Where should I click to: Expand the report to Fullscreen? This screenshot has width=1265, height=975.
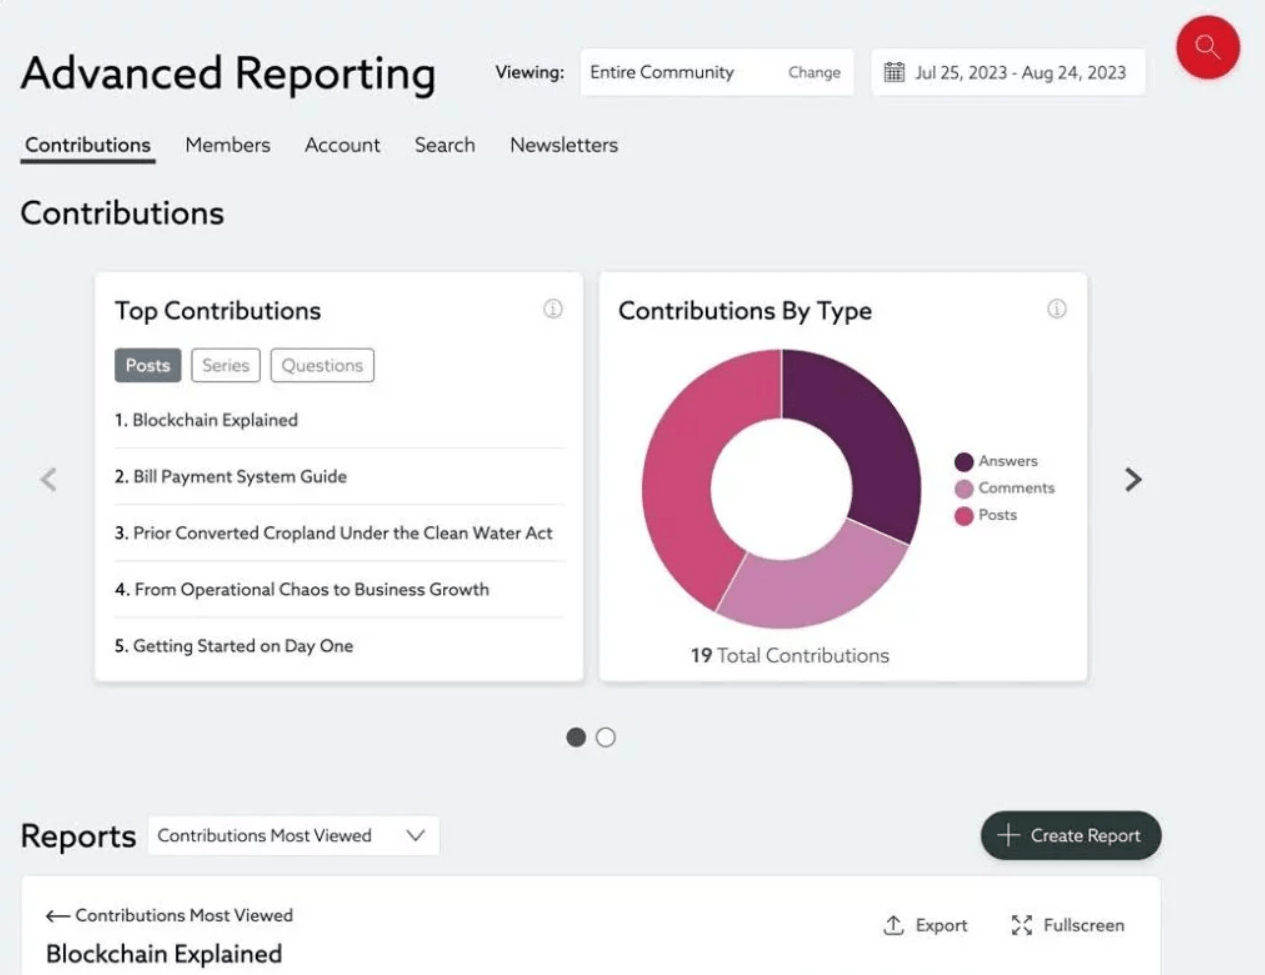click(1068, 925)
